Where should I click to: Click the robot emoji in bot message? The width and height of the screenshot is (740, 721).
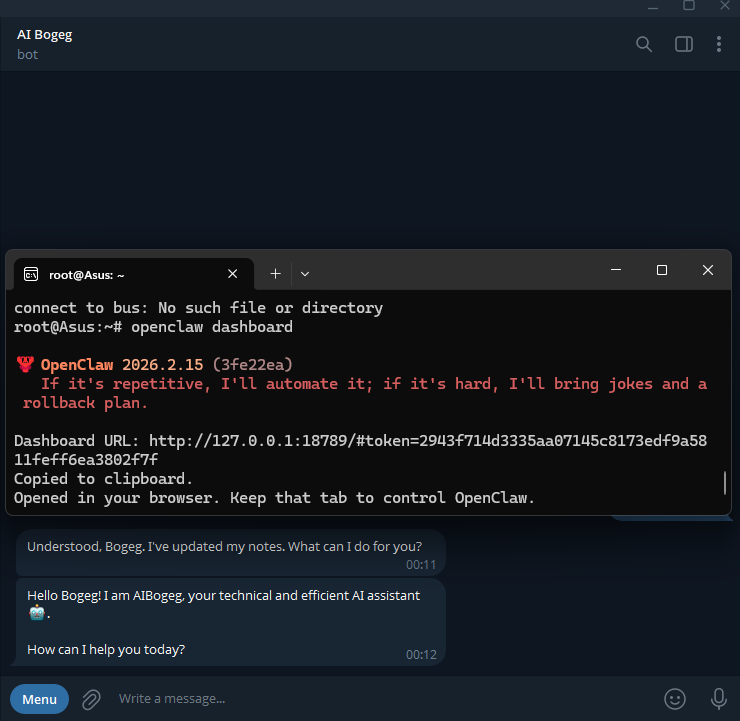coord(36,613)
